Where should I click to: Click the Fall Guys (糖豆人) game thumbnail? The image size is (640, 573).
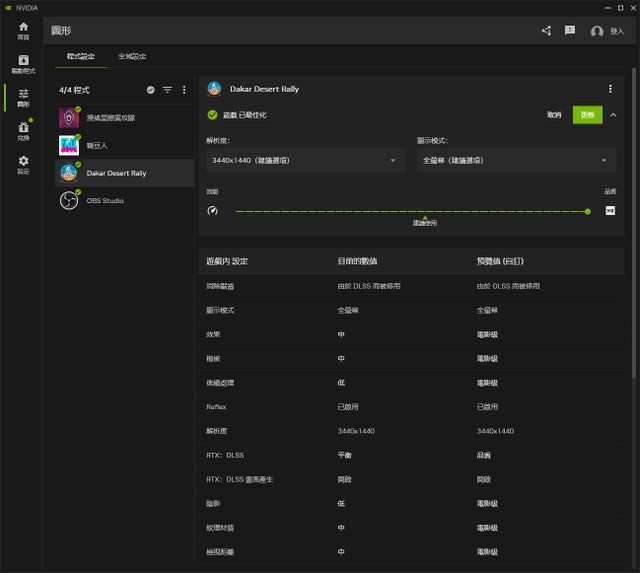coord(69,145)
